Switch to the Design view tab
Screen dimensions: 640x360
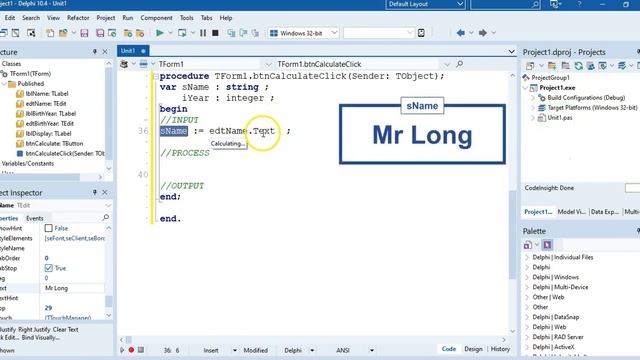pyautogui.click(x=473, y=349)
